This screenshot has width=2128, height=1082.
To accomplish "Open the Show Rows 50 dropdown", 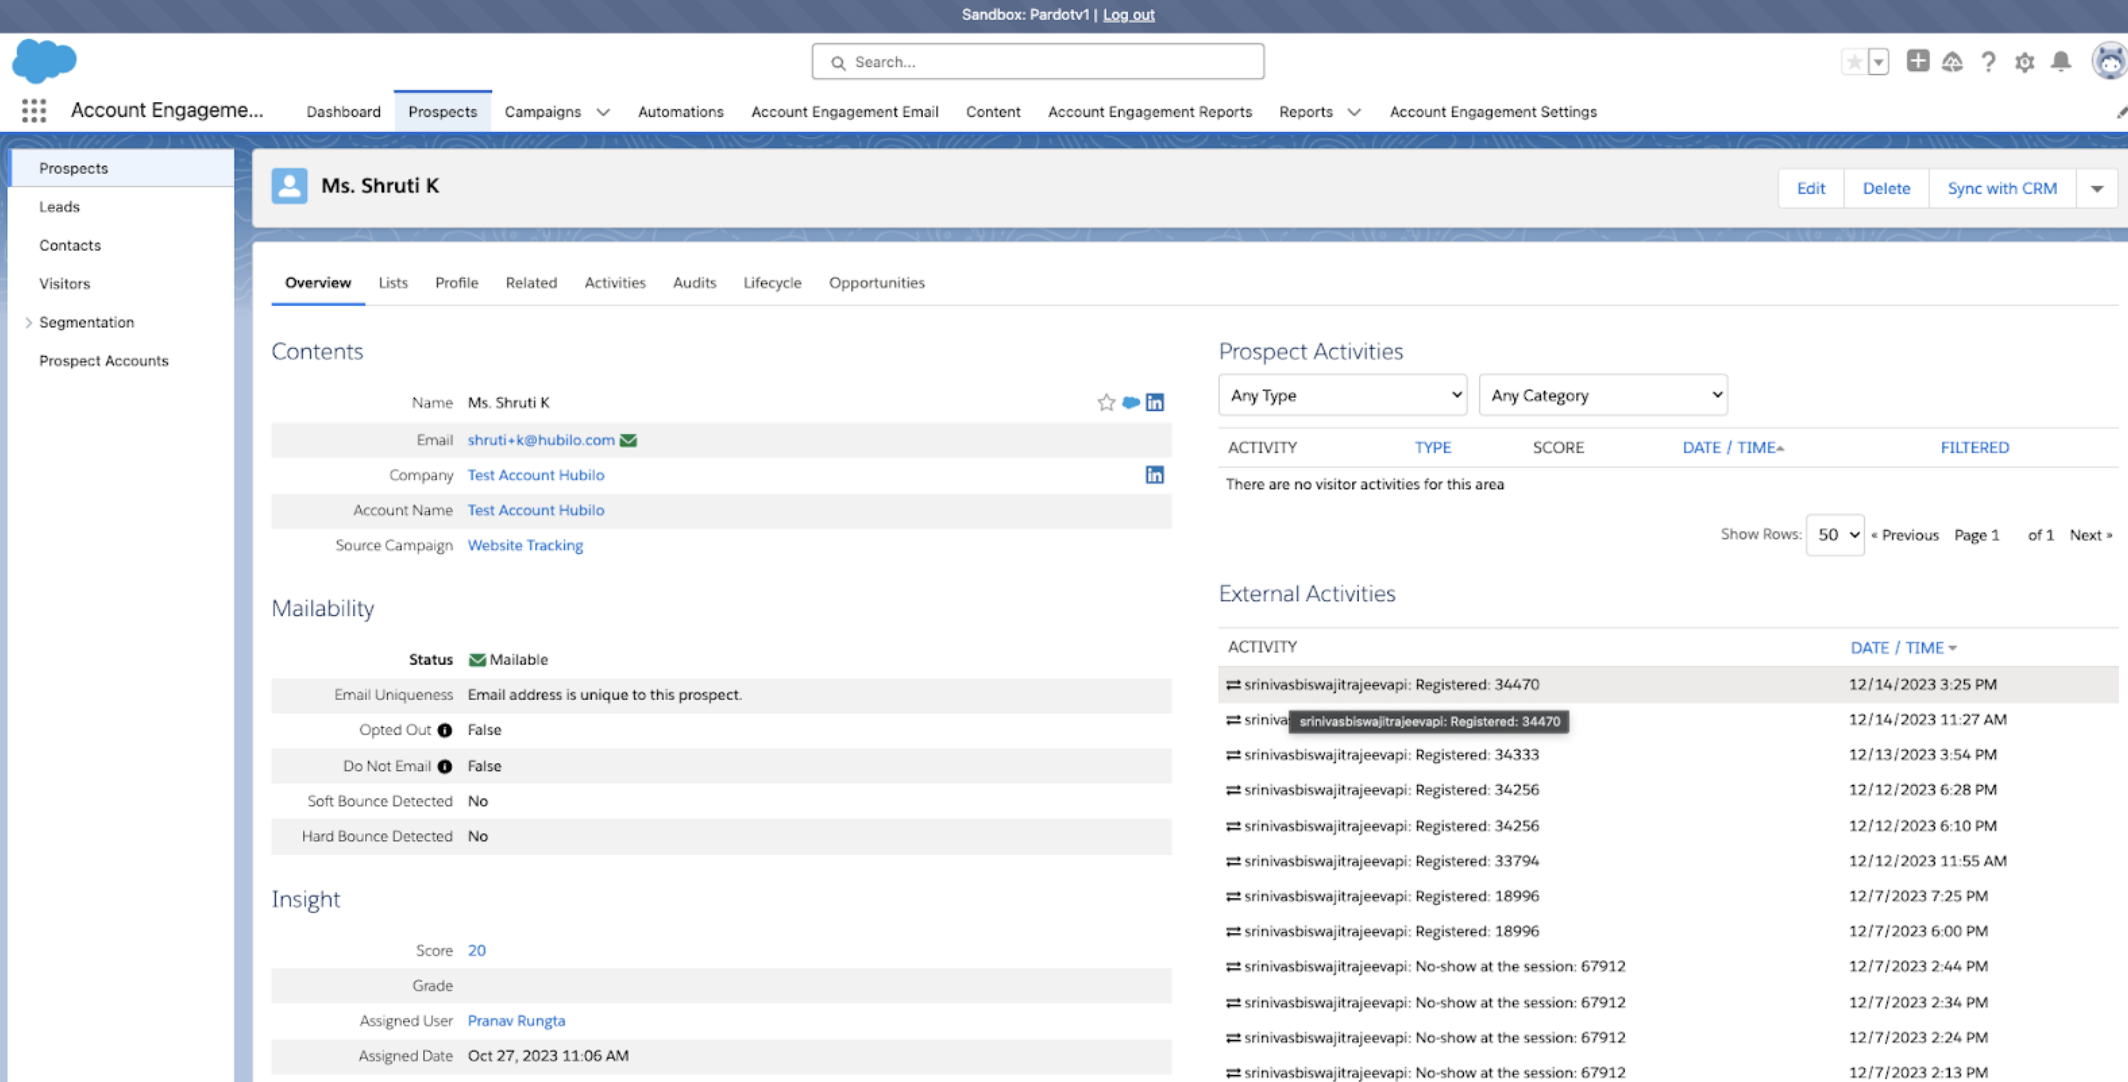I will point(1835,535).
